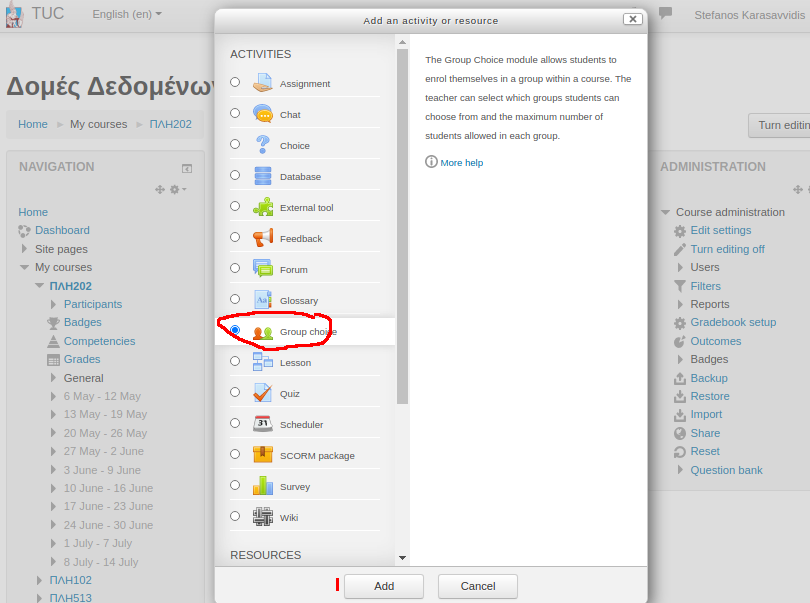Open the English (en) language dropdown
This screenshot has width=810, height=603.
pos(126,14)
